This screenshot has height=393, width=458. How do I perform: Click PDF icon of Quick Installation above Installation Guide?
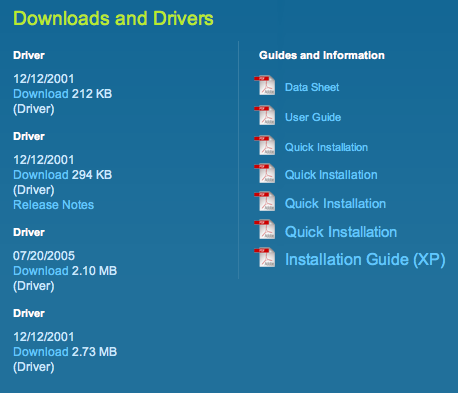pos(265,229)
